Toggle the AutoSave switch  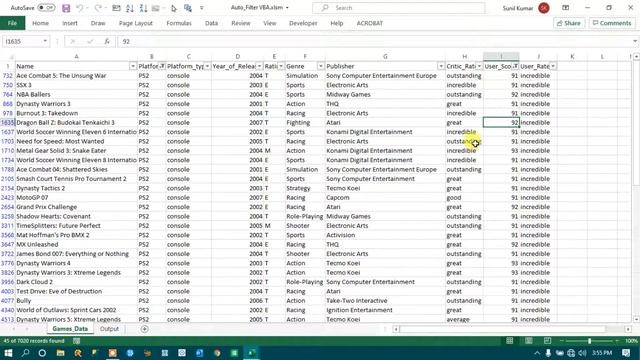coord(46,8)
